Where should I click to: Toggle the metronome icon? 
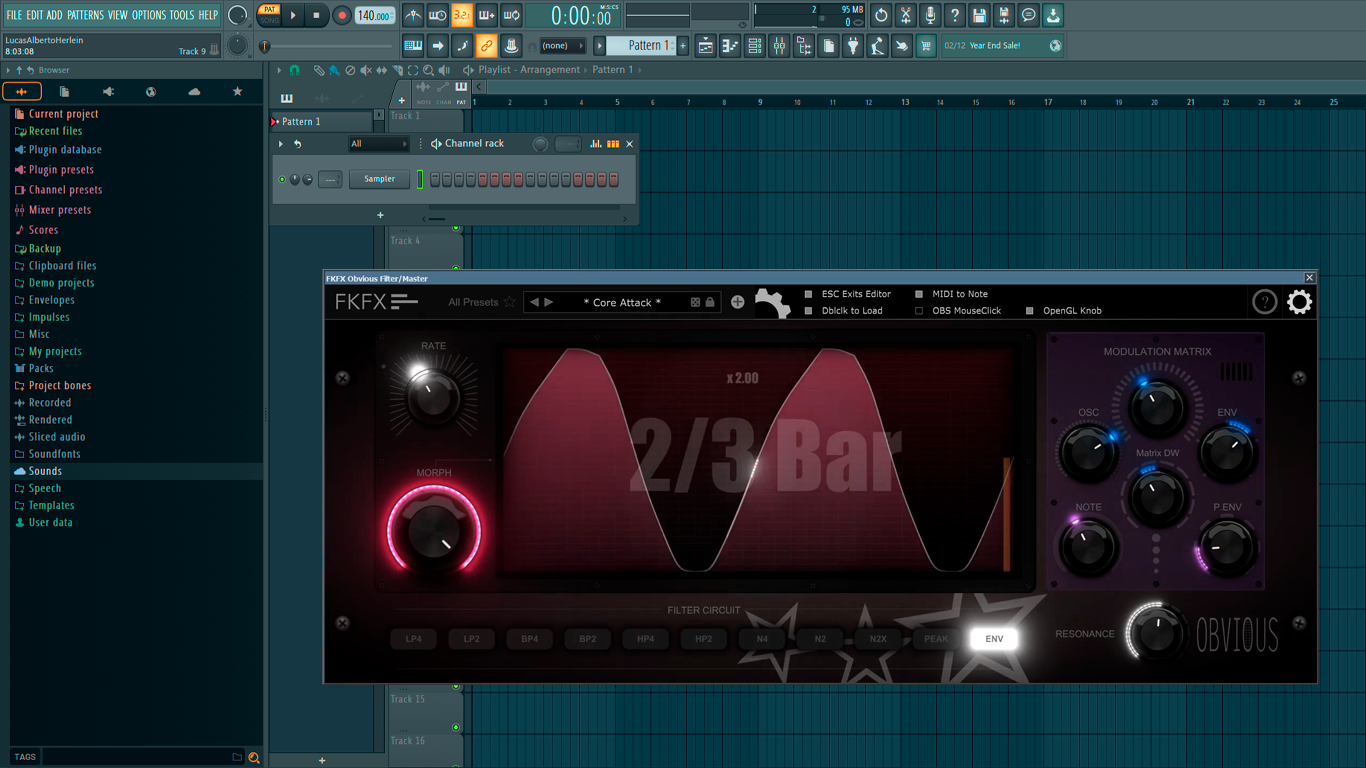413,15
